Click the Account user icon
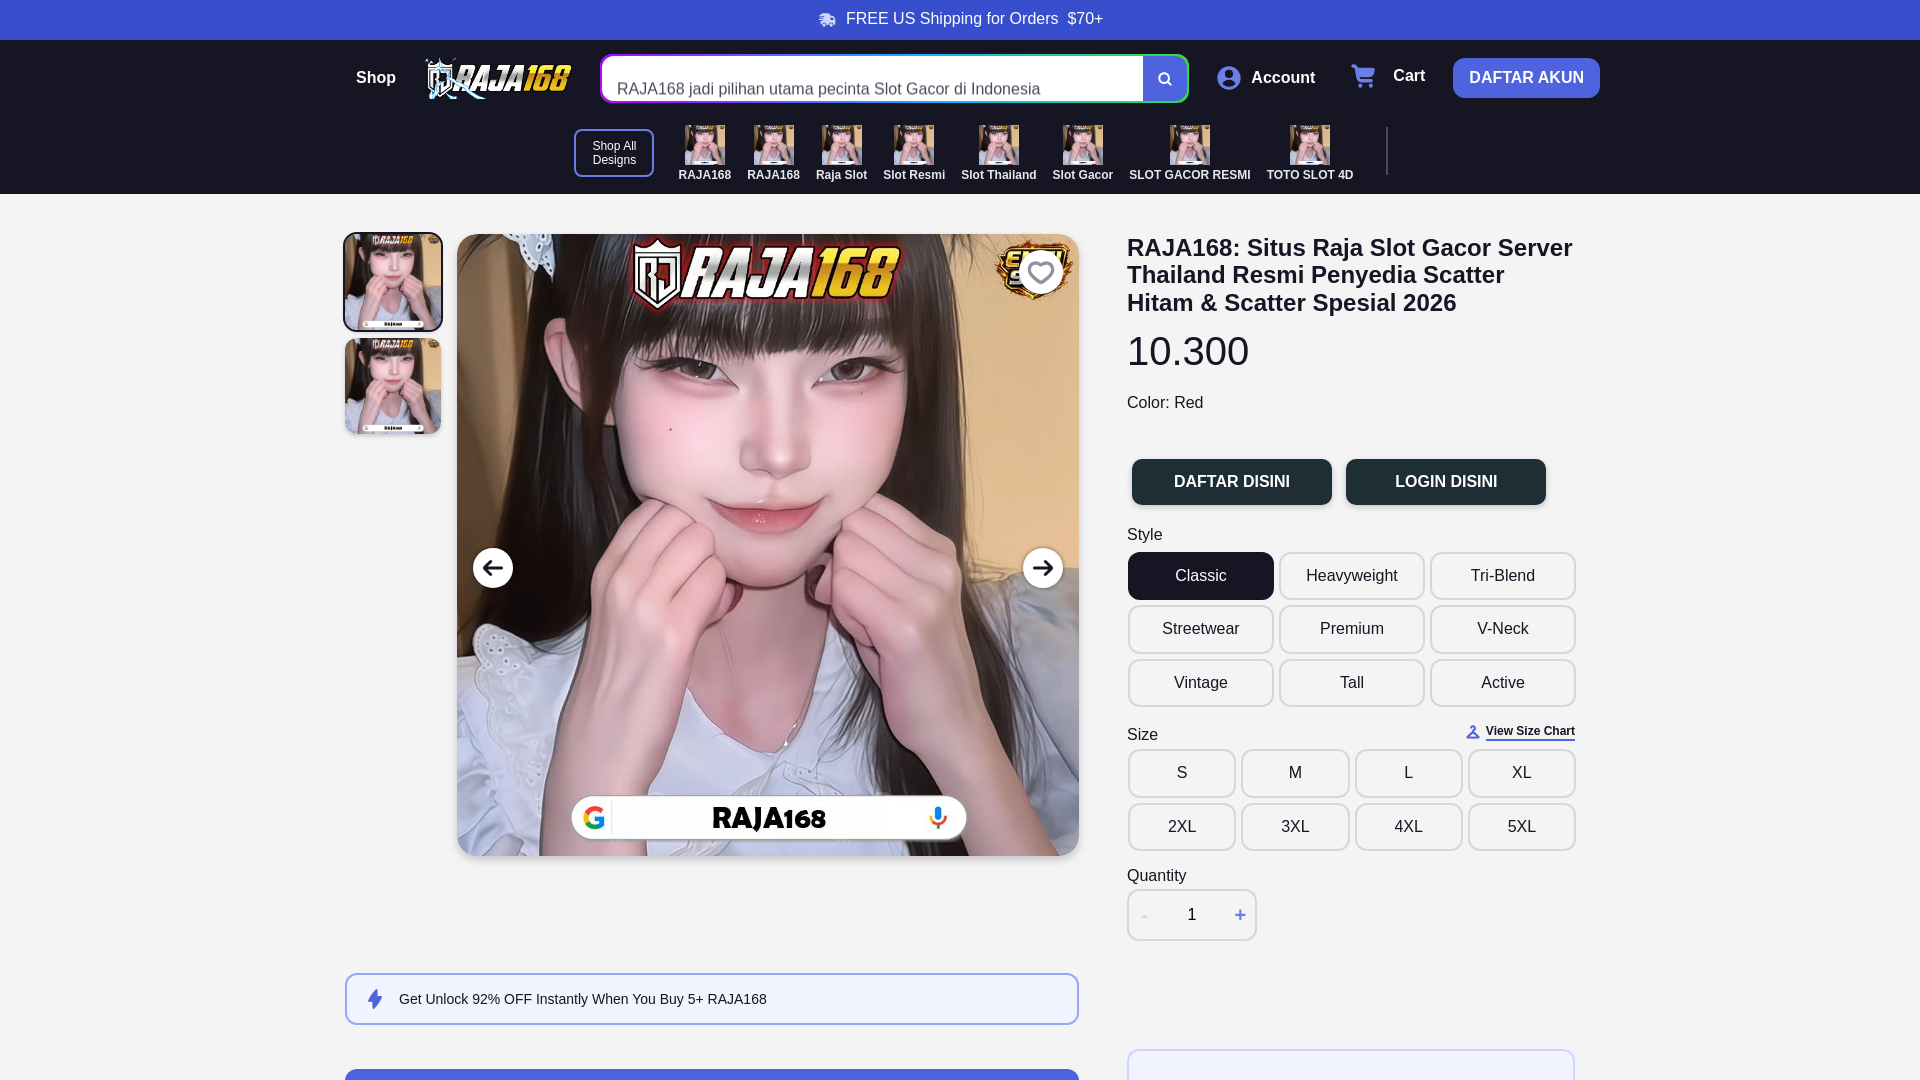The width and height of the screenshot is (1920, 1080). pos(1229,78)
